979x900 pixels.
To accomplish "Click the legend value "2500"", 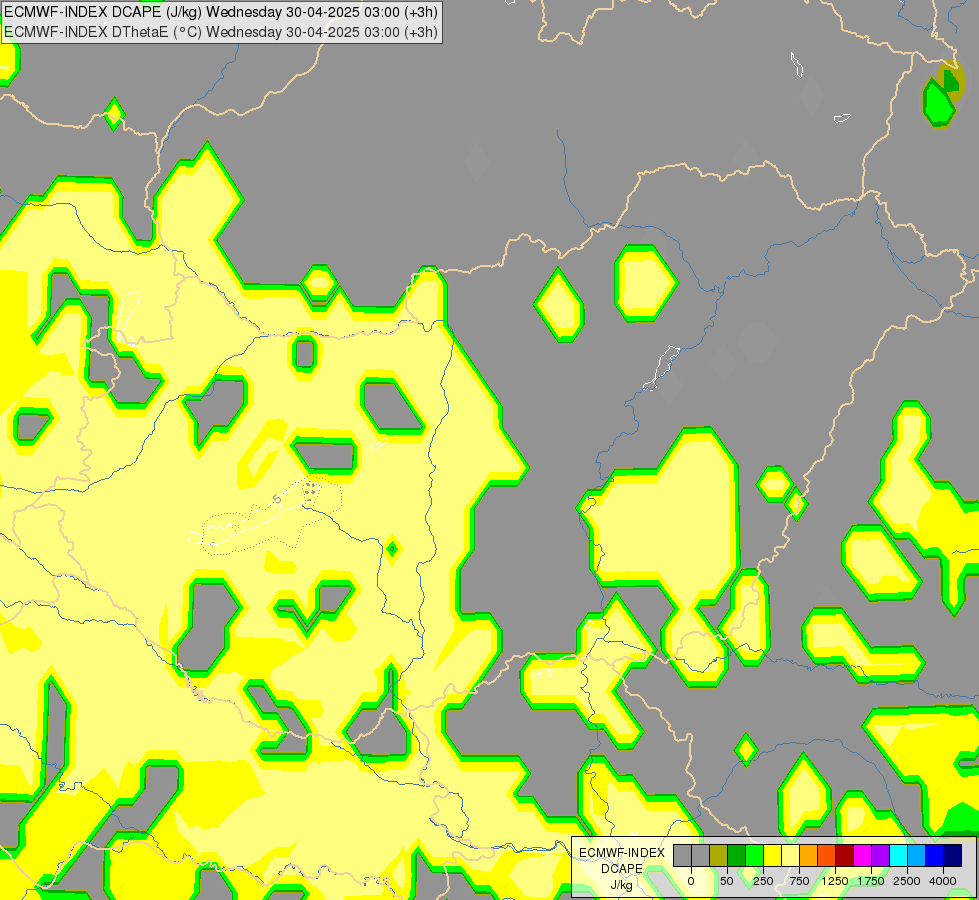I will click(907, 881).
